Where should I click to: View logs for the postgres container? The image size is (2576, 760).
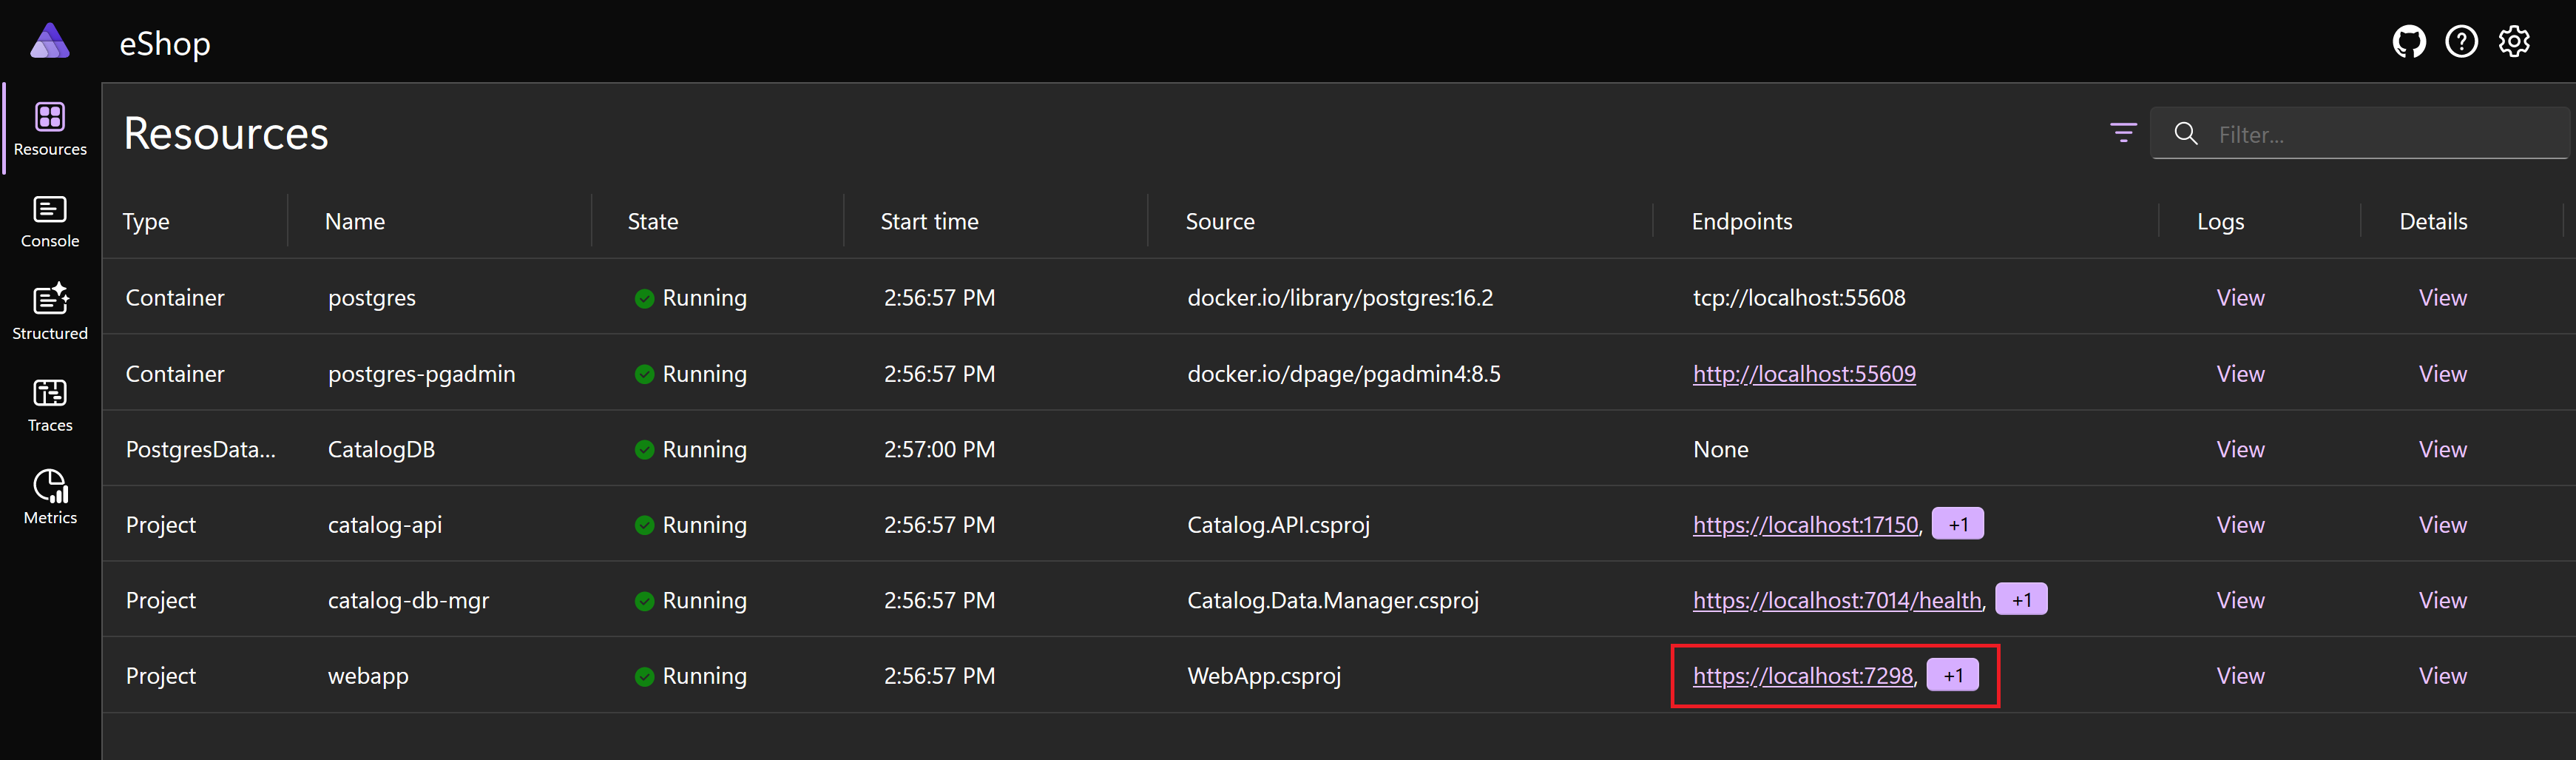pos(2240,298)
